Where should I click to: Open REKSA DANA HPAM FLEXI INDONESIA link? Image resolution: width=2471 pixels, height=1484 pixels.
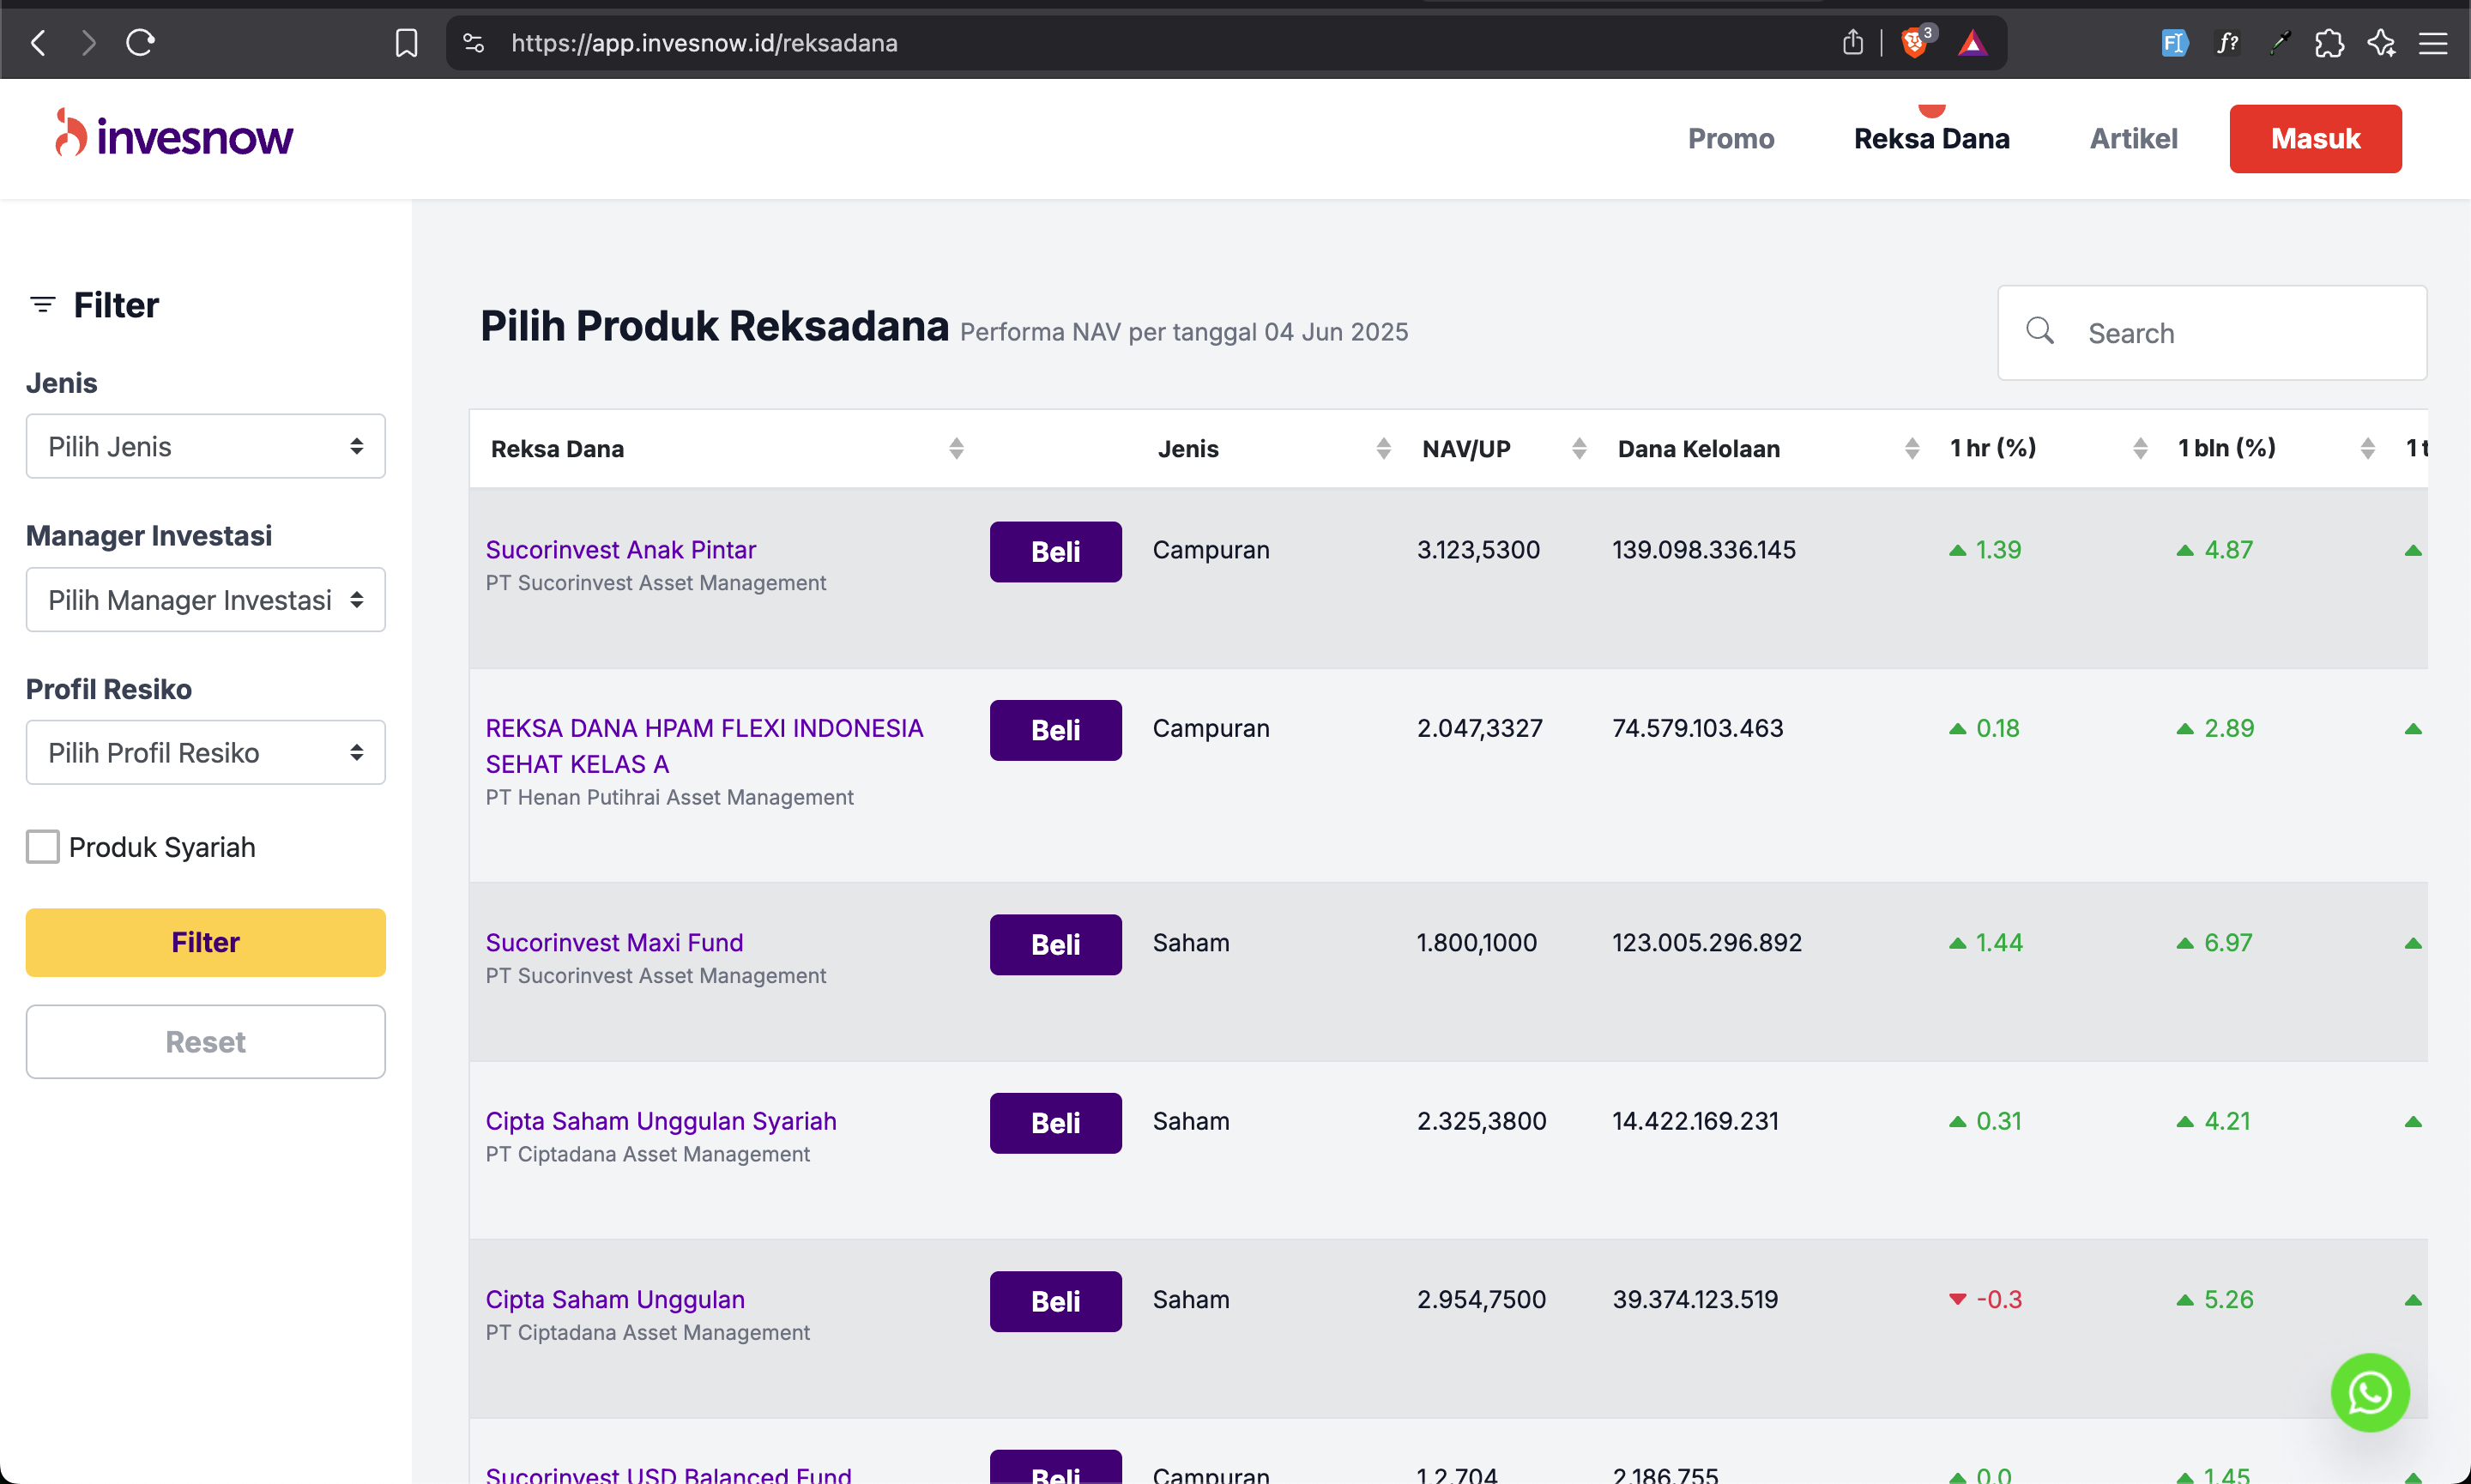(x=704, y=745)
